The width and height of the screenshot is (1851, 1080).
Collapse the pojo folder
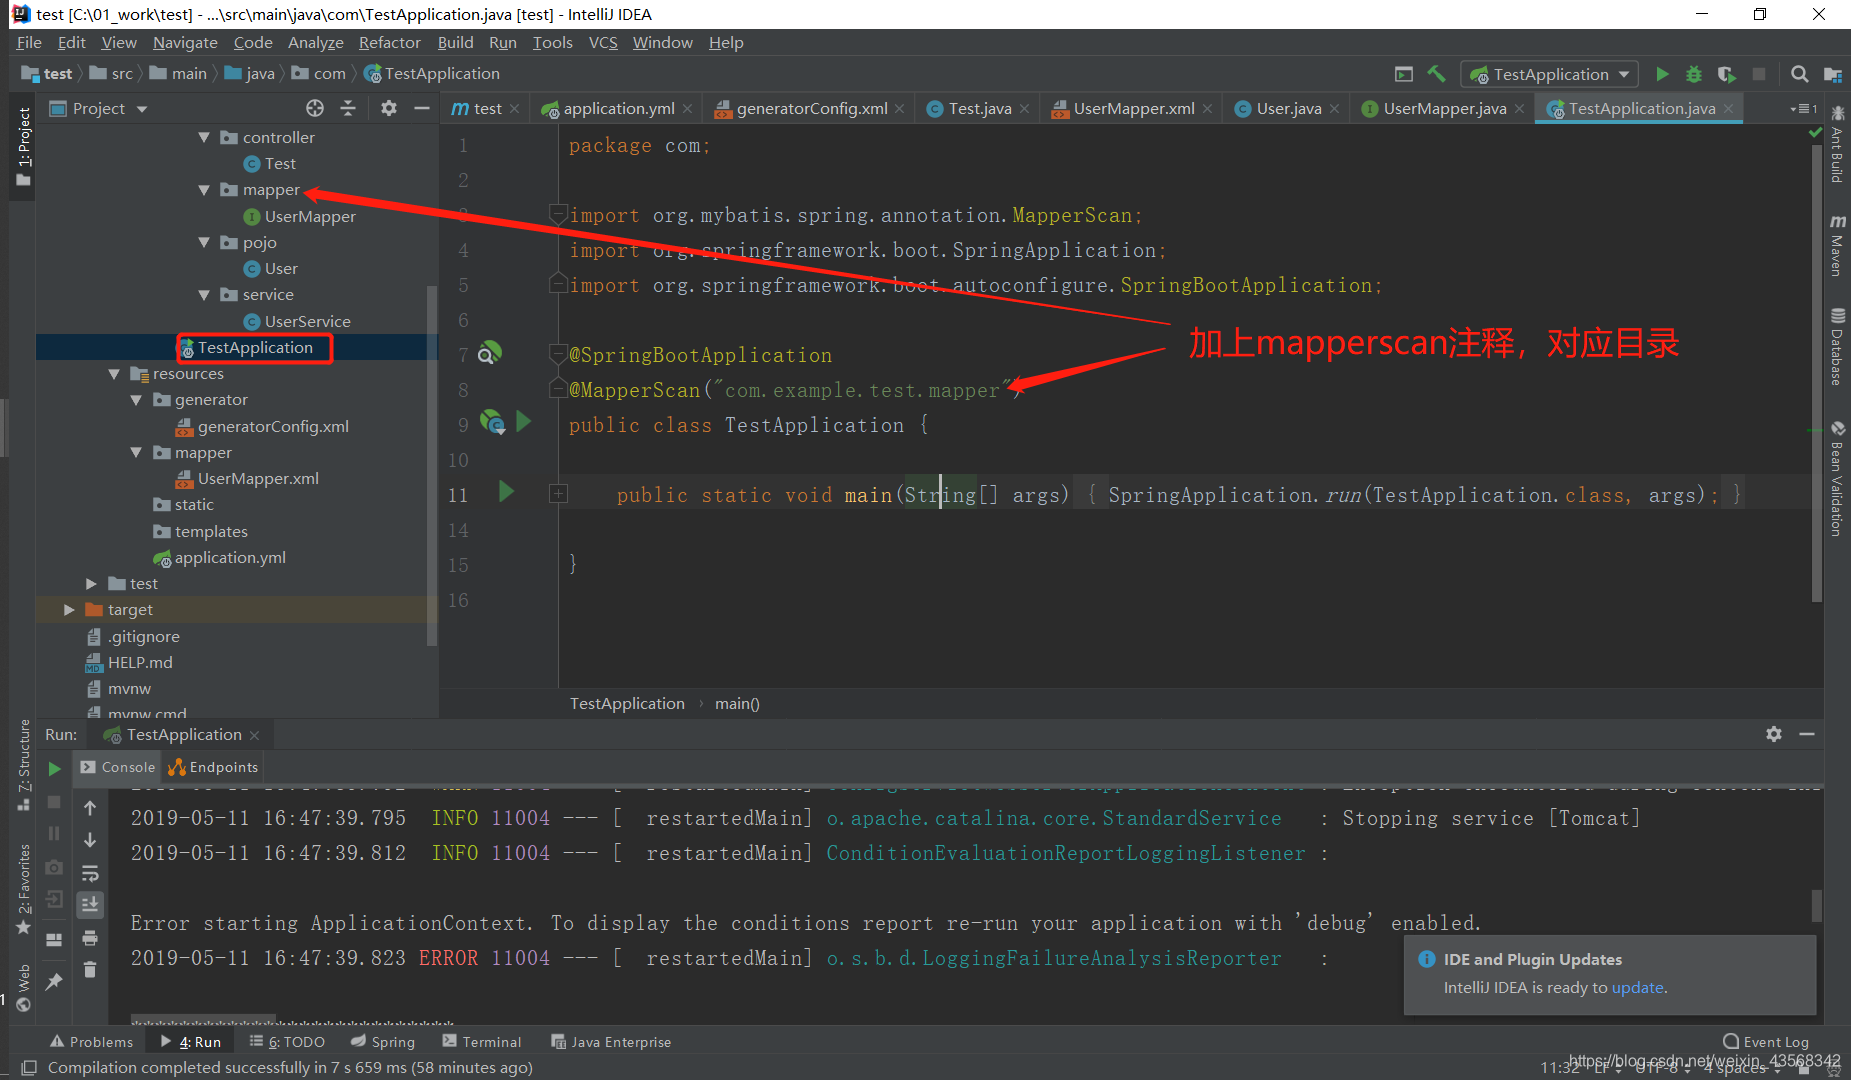(204, 242)
